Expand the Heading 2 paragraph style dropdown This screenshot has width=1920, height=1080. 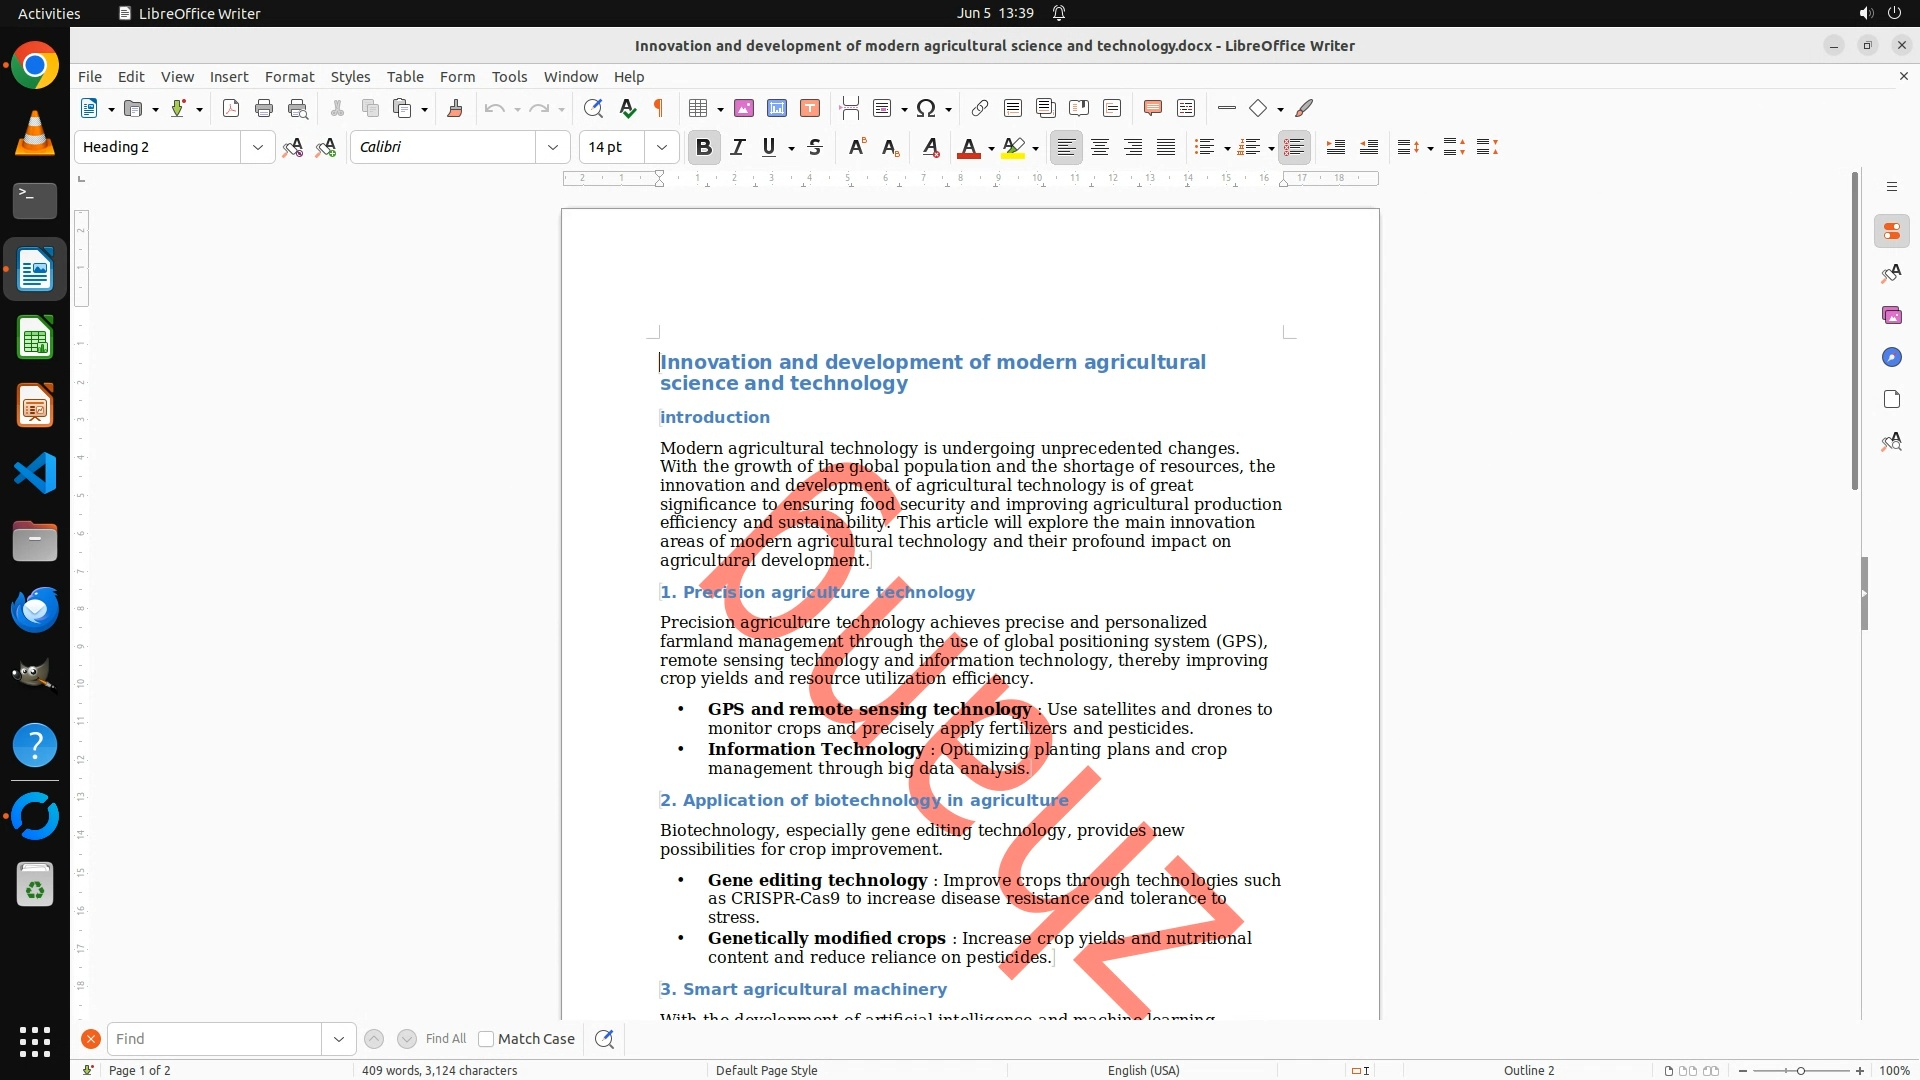click(257, 147)
